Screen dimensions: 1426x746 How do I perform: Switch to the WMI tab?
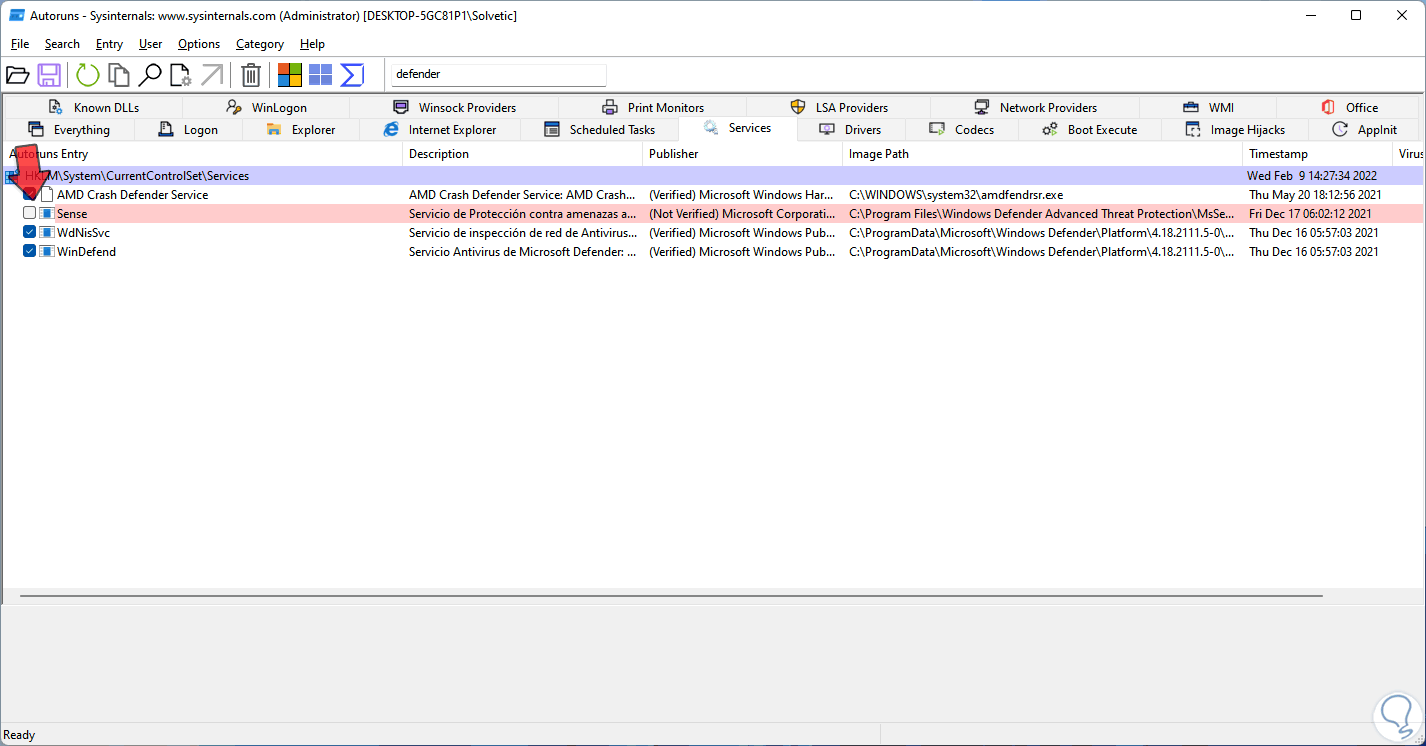click(1208, 107)
